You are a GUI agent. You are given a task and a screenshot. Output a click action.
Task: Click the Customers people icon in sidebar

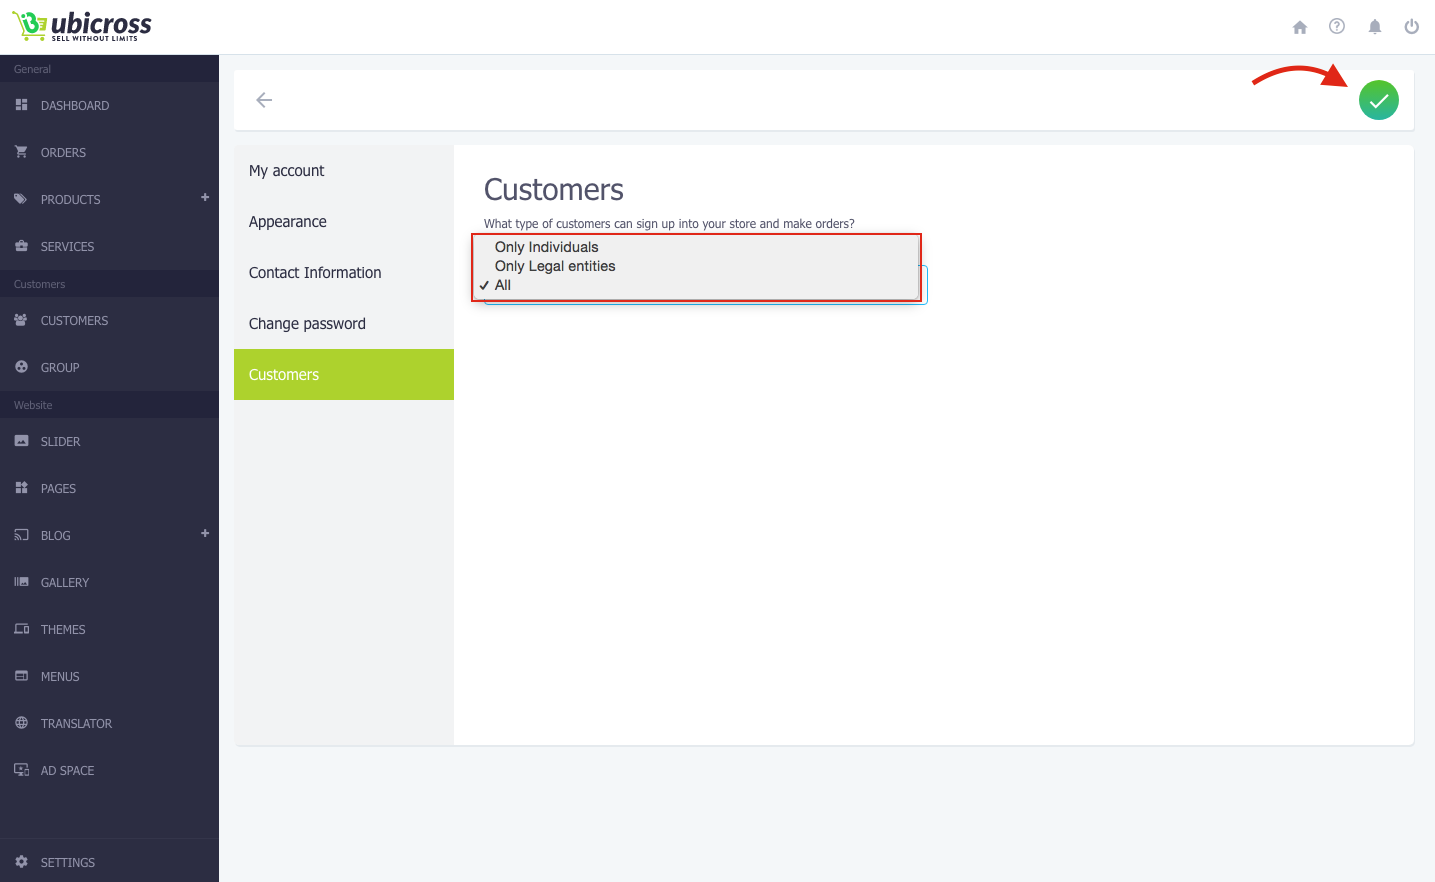point(21,320)
